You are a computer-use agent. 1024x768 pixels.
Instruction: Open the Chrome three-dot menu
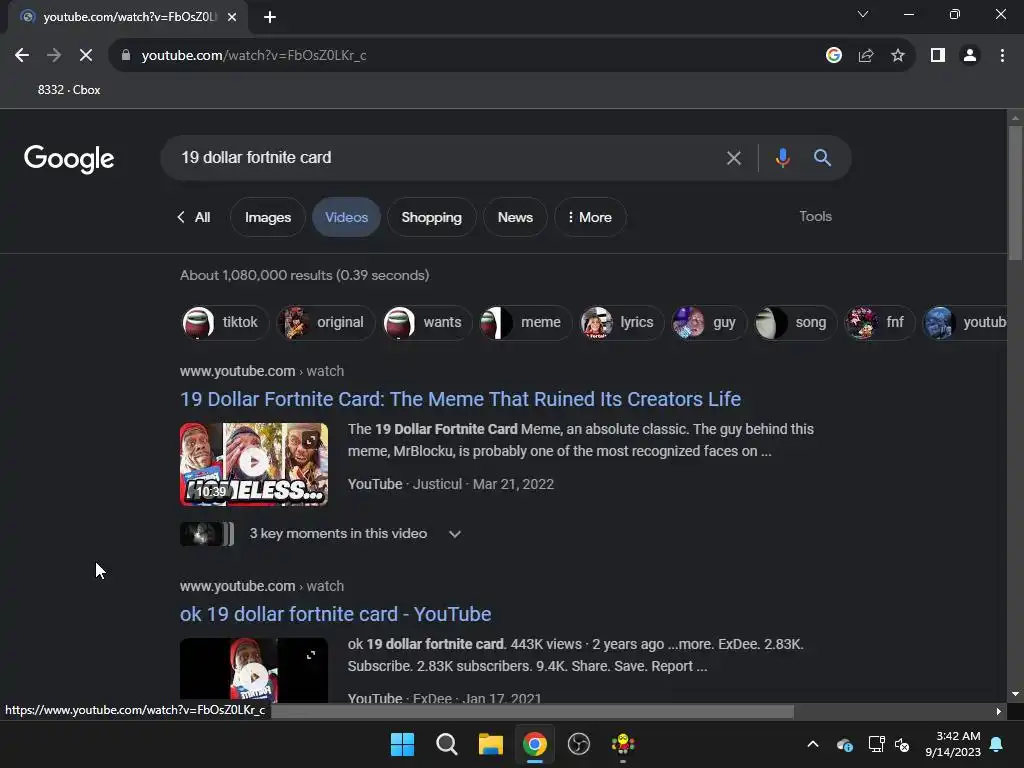coord(1002,56)
